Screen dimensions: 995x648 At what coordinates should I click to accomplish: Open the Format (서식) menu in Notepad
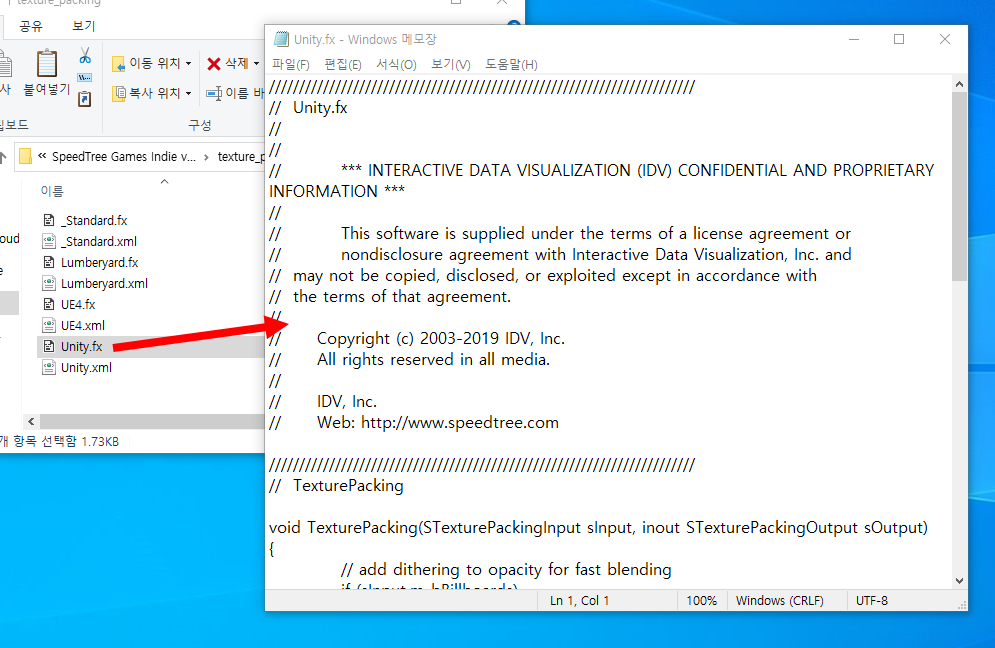tap(396, 65)
